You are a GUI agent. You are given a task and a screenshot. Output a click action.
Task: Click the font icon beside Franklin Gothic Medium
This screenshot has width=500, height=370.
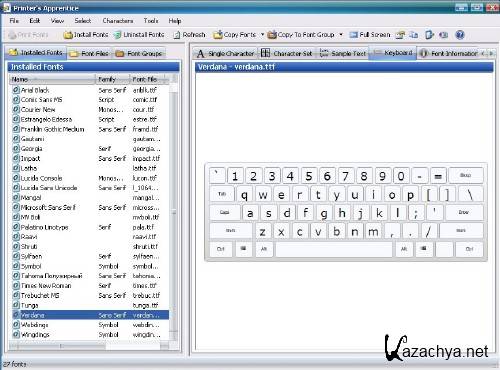[x=16, y=129]
